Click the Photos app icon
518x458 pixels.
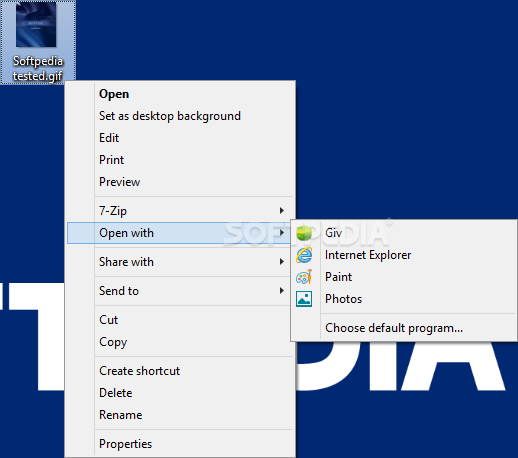pos(304,299)
